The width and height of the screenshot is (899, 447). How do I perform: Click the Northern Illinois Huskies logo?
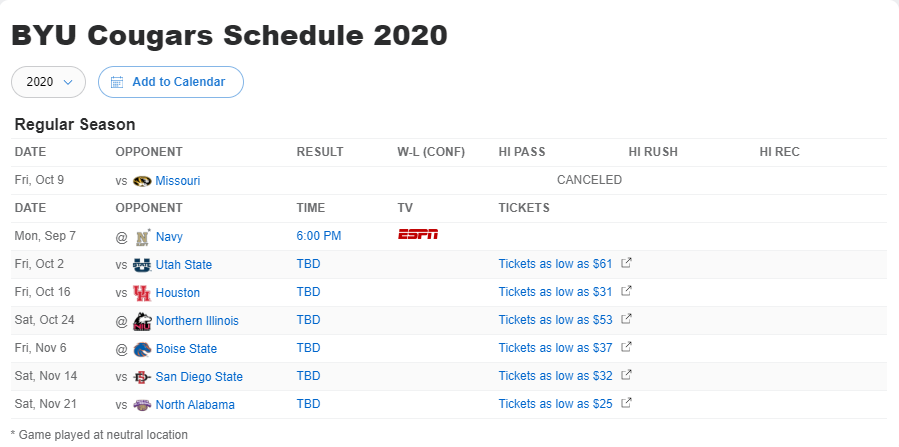[142, 321]
